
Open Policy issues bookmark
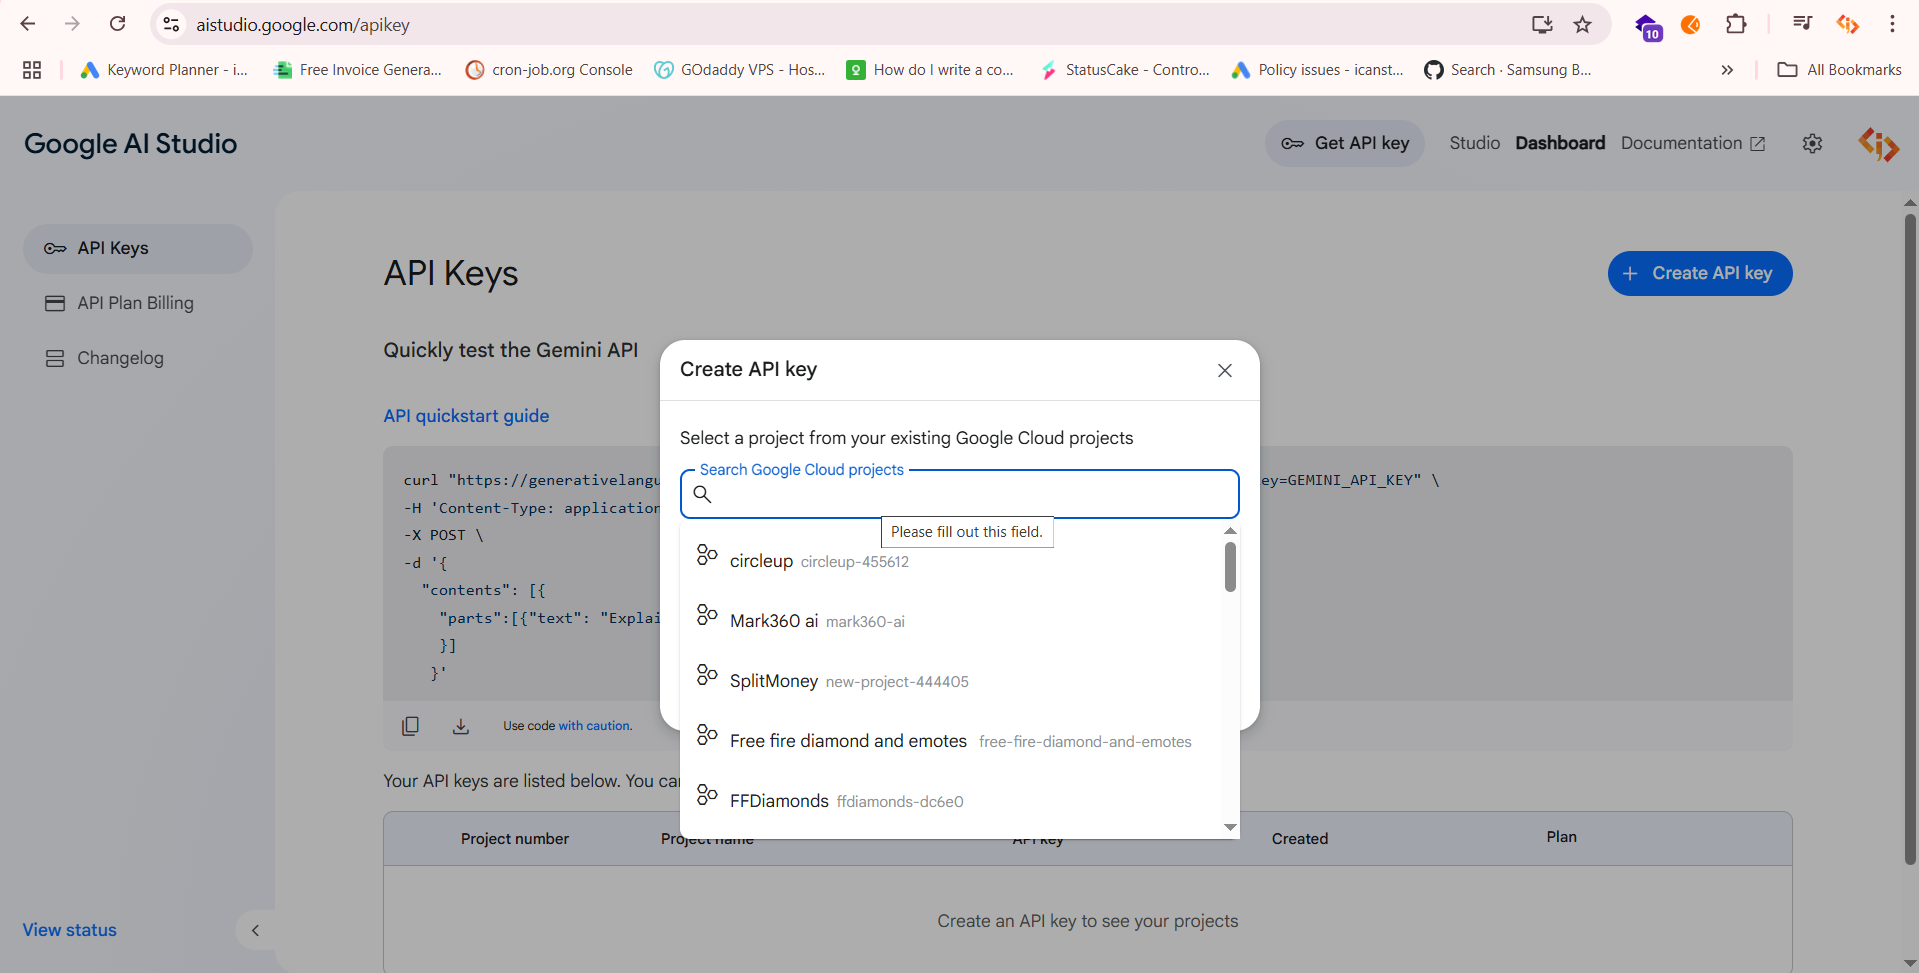point(1317,70)
